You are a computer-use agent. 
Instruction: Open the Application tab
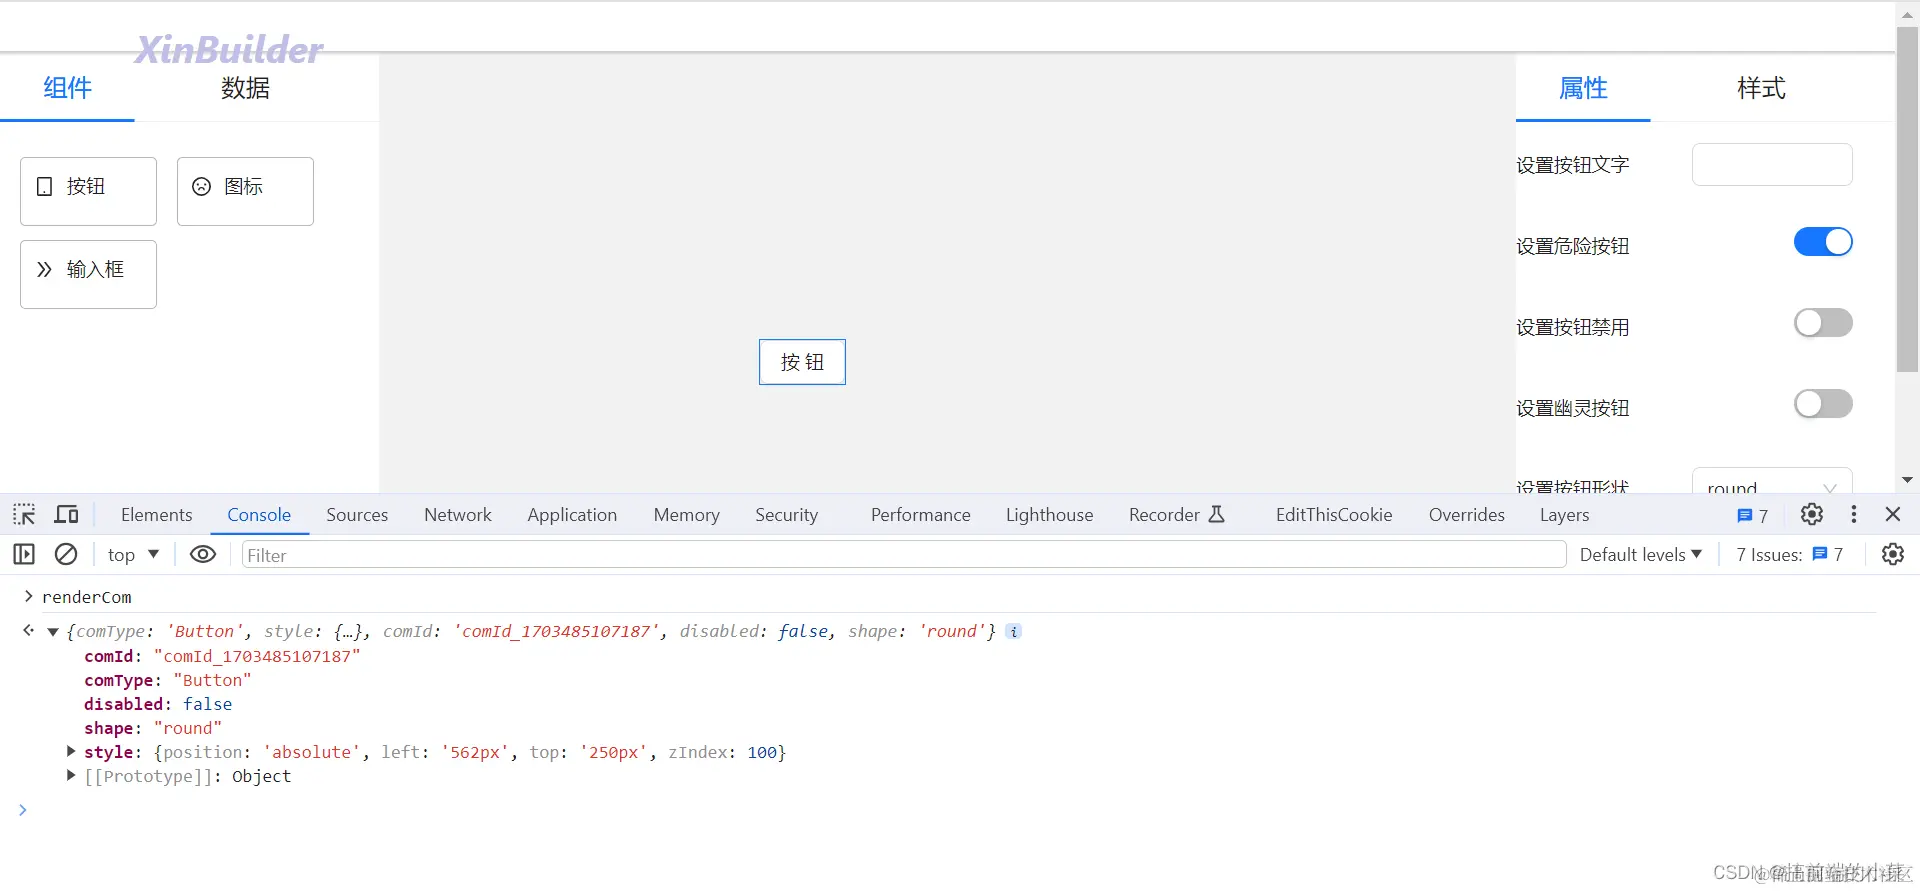tap(572, 514)
